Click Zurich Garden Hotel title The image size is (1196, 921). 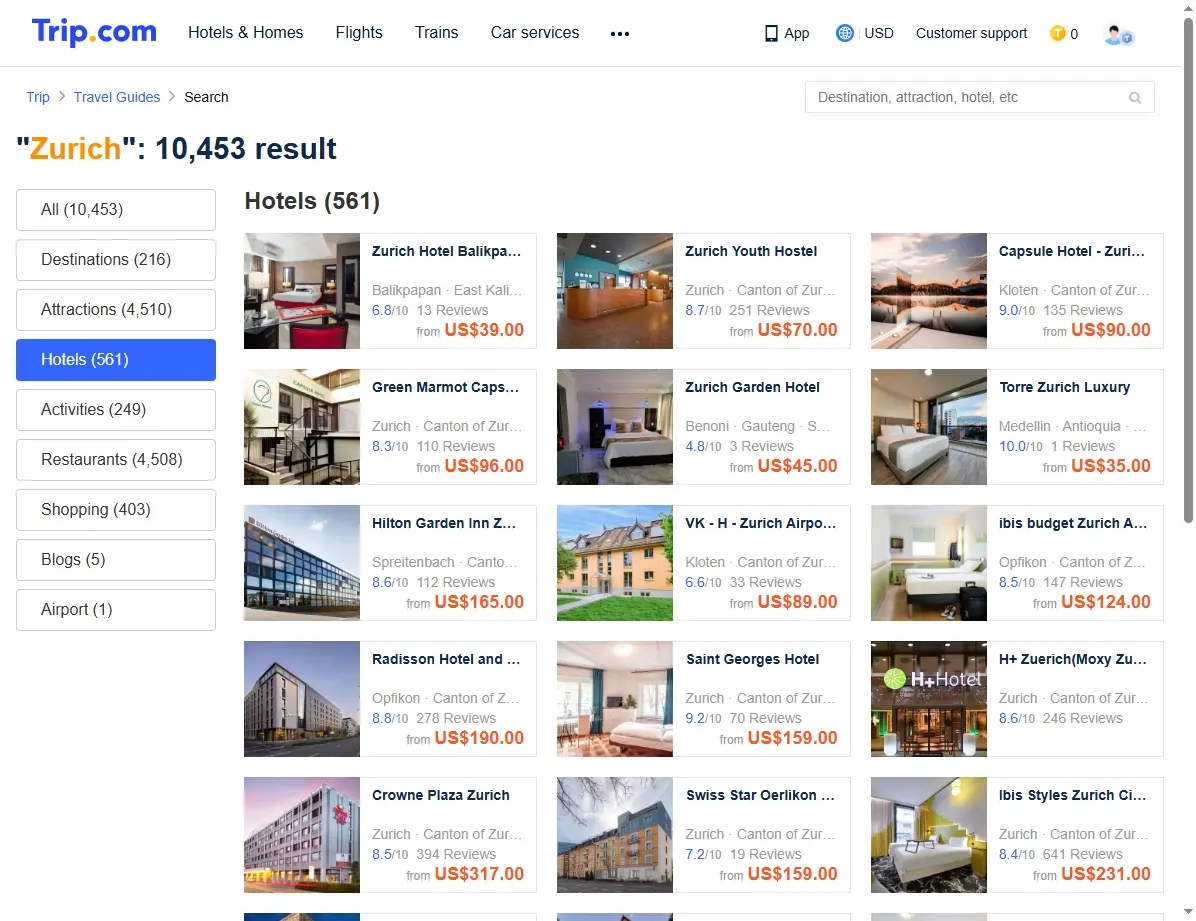752,387
